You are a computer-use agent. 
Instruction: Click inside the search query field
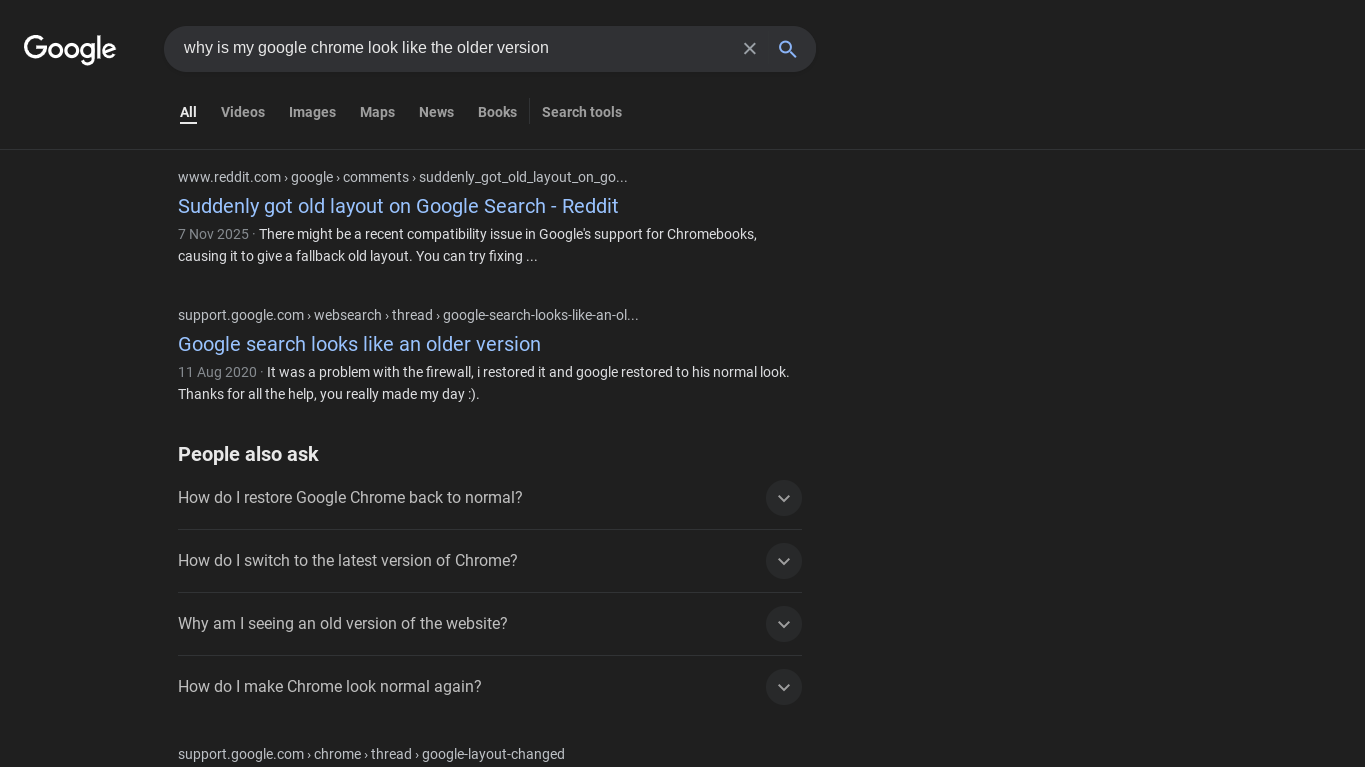pos(450,48)
